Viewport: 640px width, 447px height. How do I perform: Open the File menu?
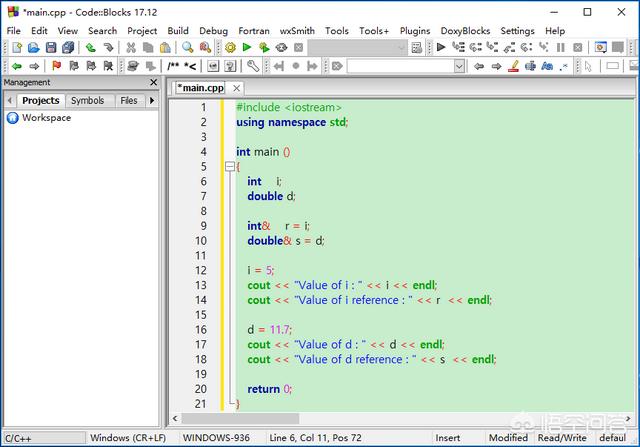pyautogui.click(x=13, y=31)
